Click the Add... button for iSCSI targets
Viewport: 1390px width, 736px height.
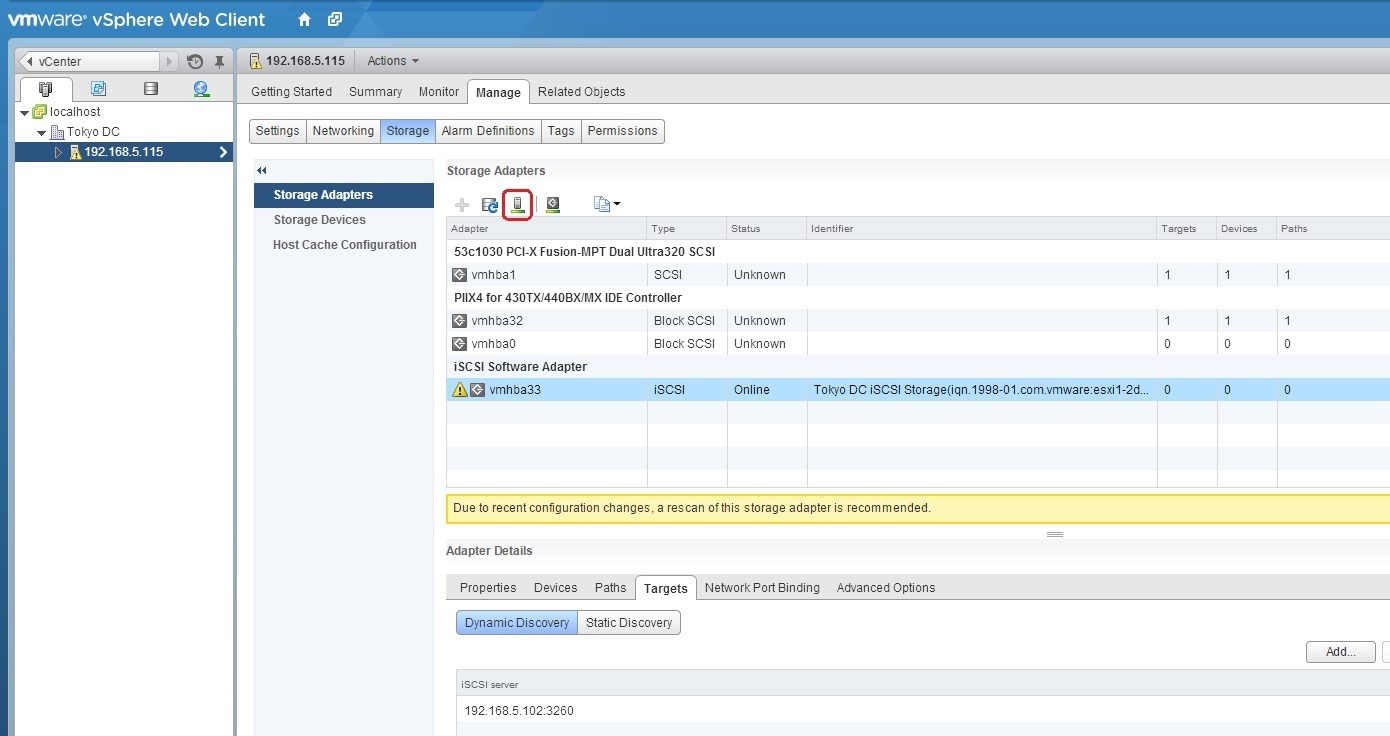tap(1340, 652)
